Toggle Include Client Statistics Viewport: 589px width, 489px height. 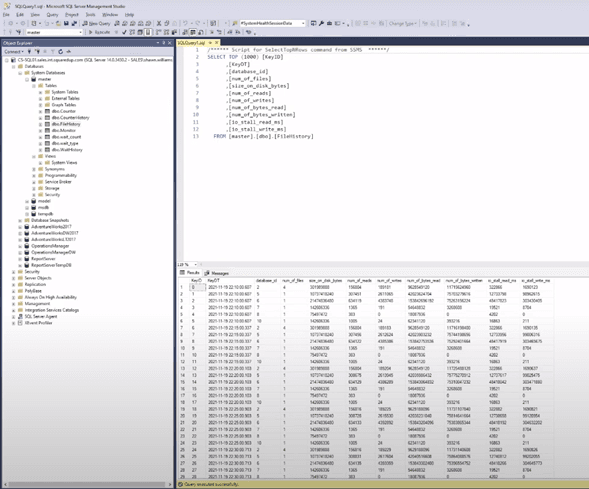point(174,32)
